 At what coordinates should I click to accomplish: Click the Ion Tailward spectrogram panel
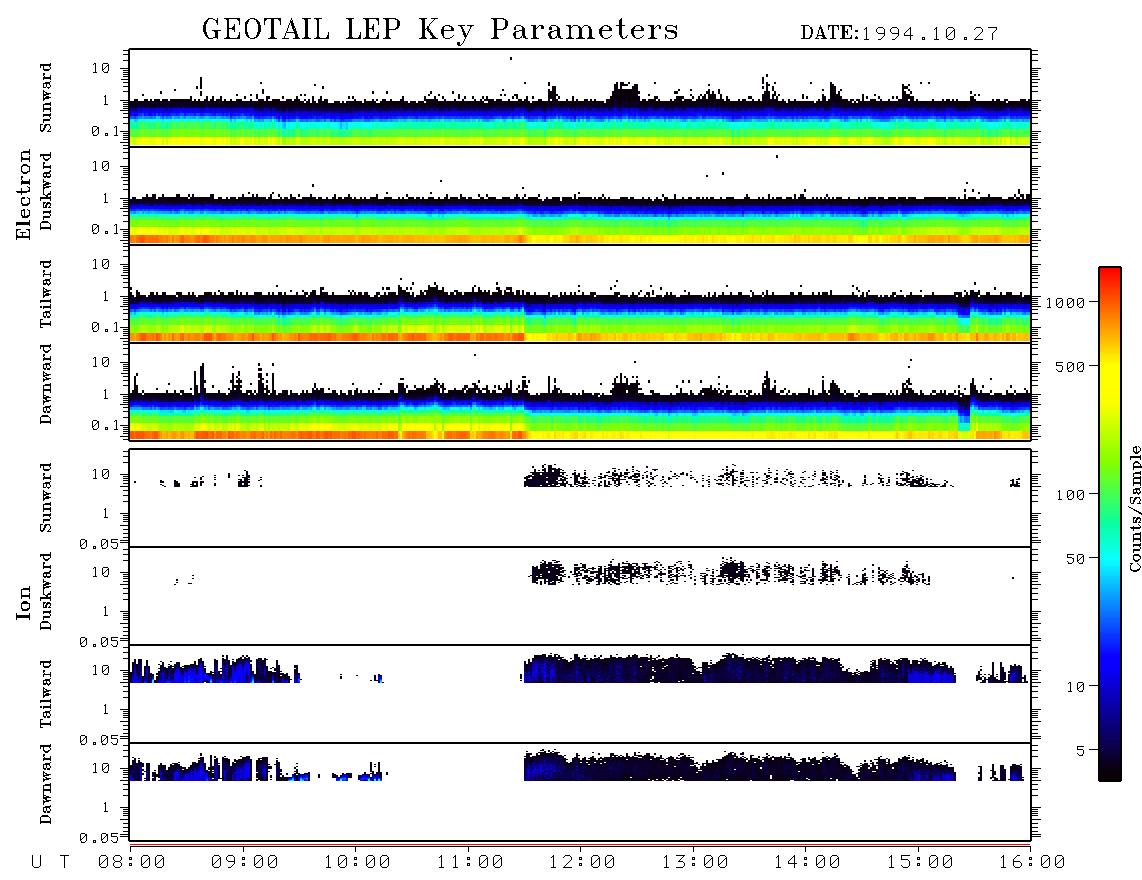point(580,694)
